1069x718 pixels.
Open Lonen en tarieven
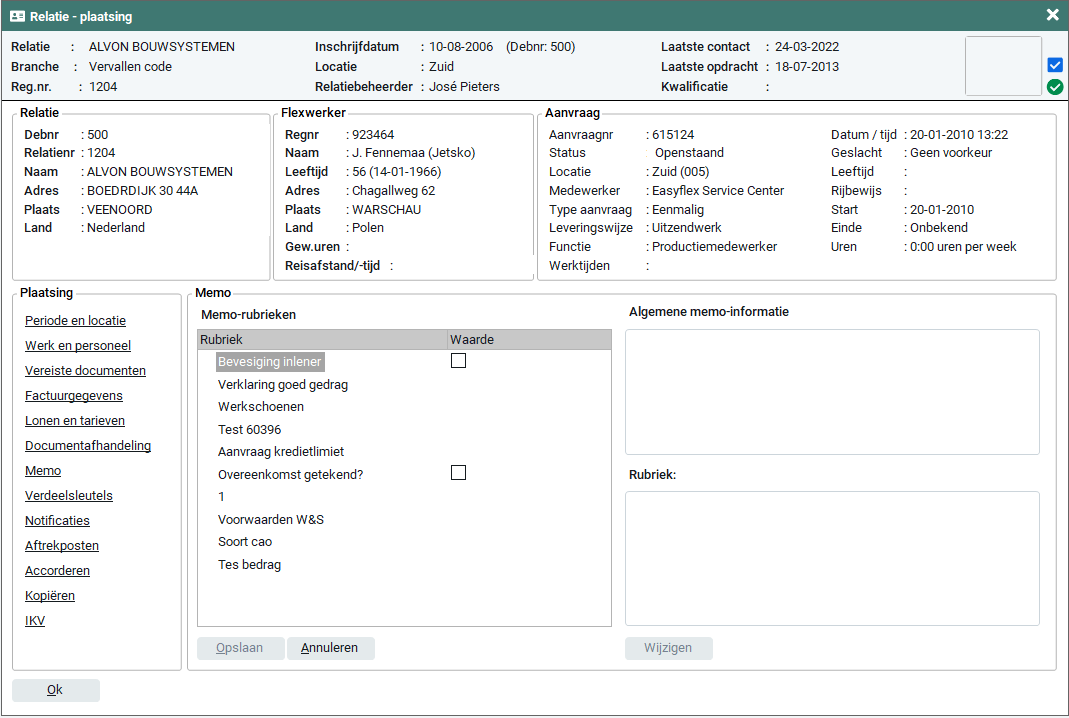[75, 421]
